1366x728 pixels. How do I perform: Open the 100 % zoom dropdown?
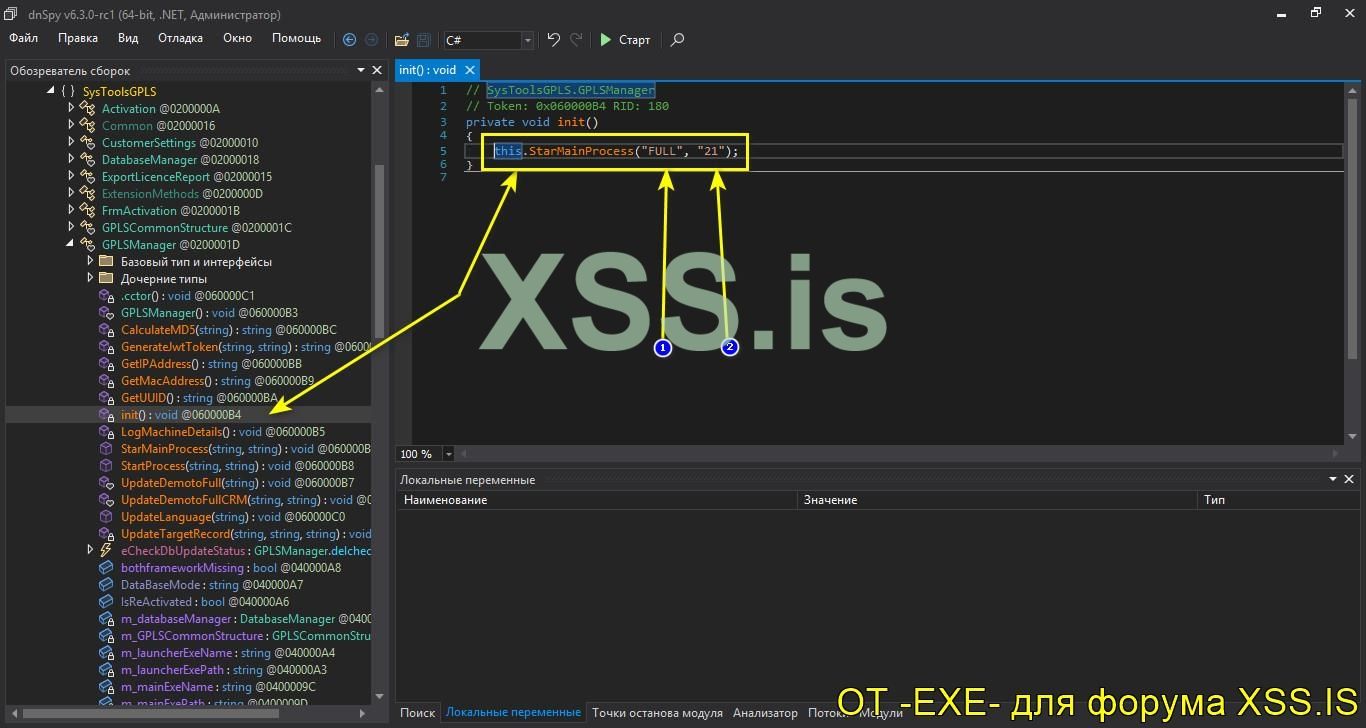[x=448, y=454]
